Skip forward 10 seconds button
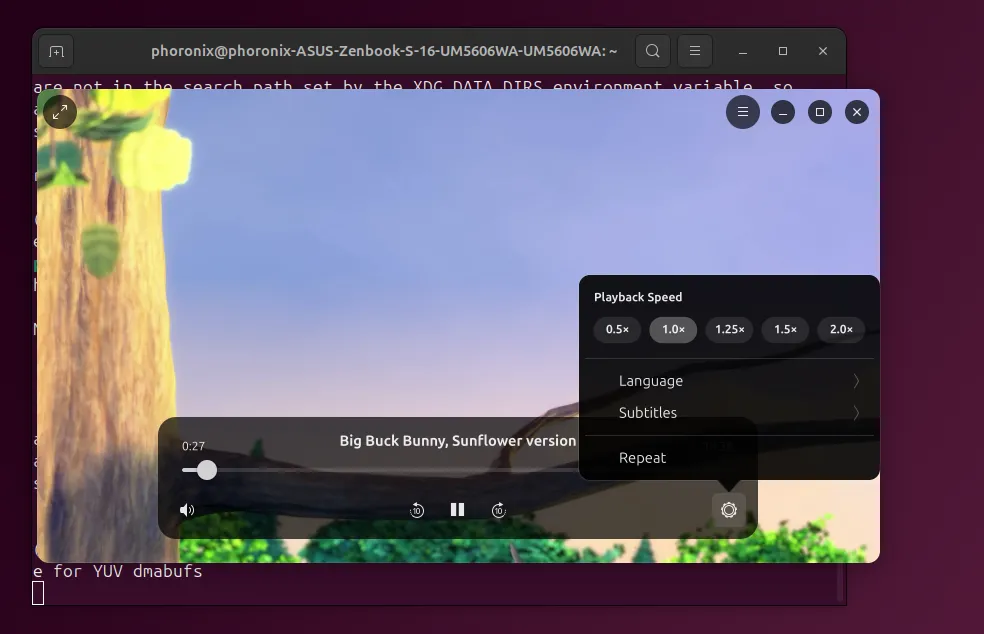Image resolution: width=984 pixels, height=634 pixels. pos(498,510)
